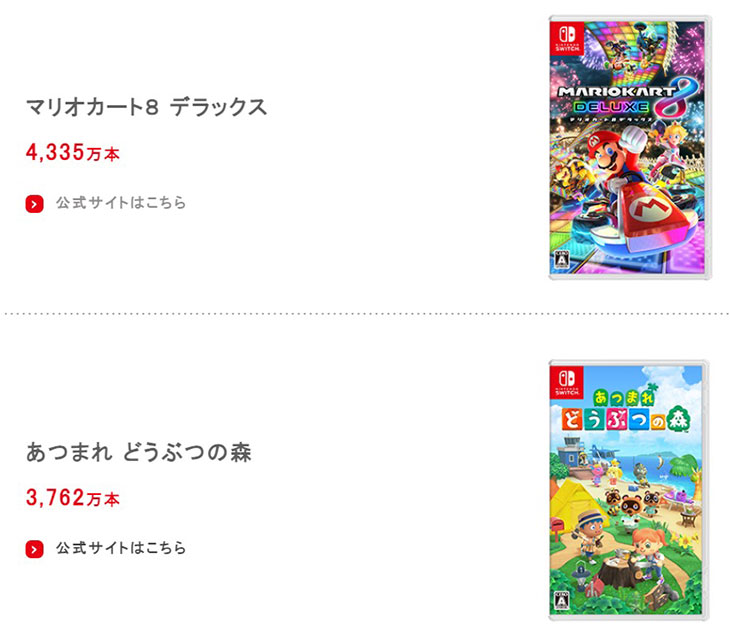
Task: Open 公式サイトはこちら link under あつまれ どうぶつの森
Action: (120, 548)
